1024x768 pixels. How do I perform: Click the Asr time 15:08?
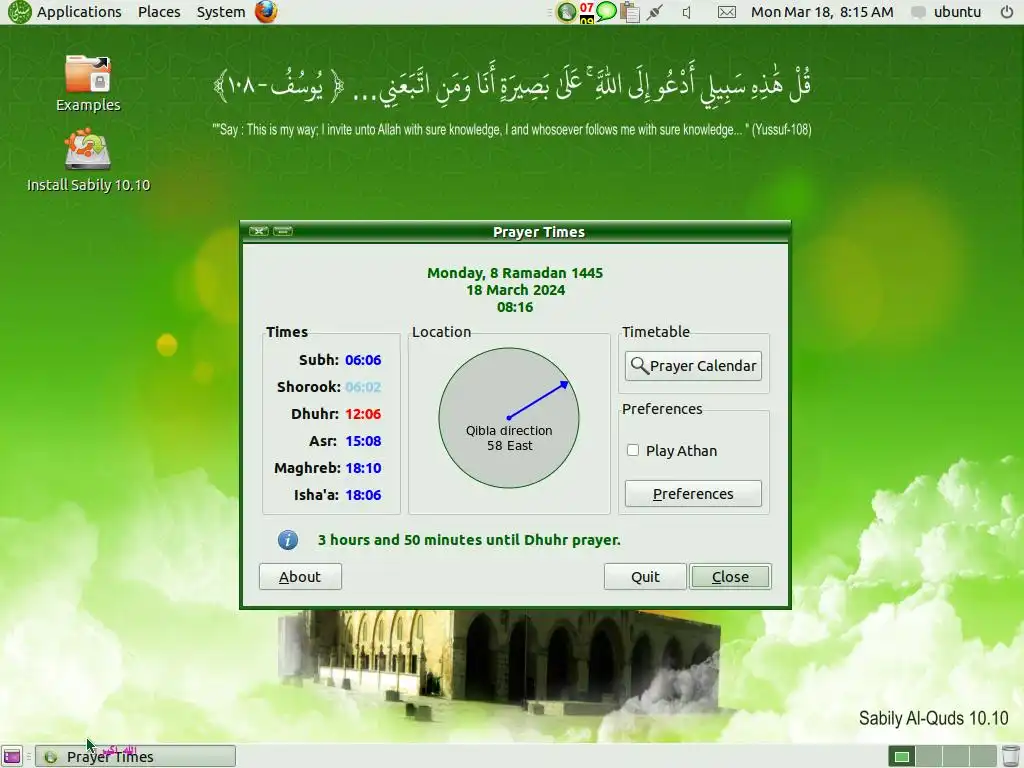(x=363, y=441)
